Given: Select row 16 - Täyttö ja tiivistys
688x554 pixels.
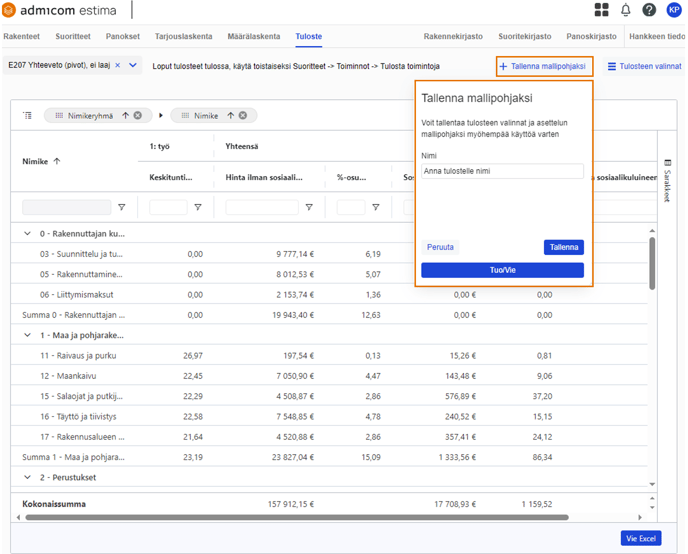Looking at the screenshot, I should click(x=329, y=416).
